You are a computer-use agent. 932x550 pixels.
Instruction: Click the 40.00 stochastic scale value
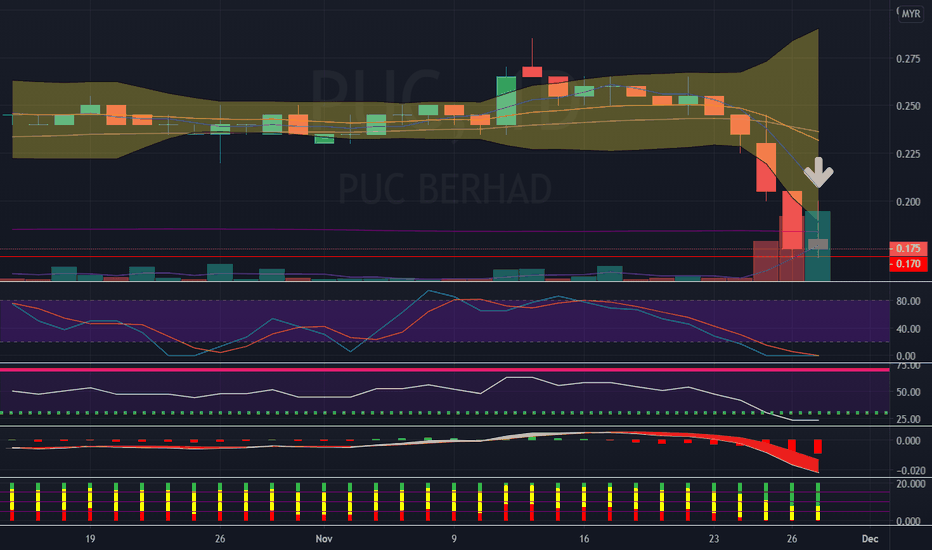point(908,329)
